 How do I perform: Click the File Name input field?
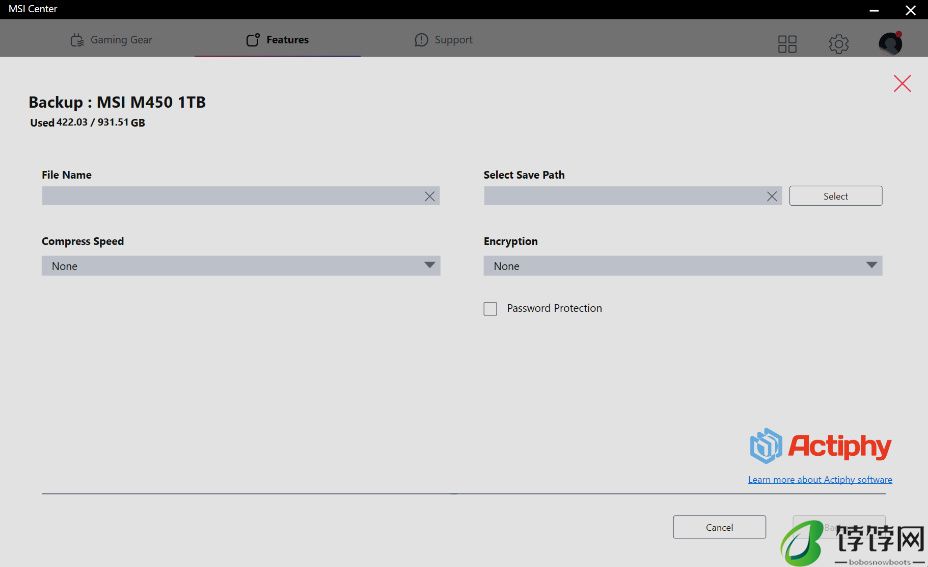tap(240, 196)
